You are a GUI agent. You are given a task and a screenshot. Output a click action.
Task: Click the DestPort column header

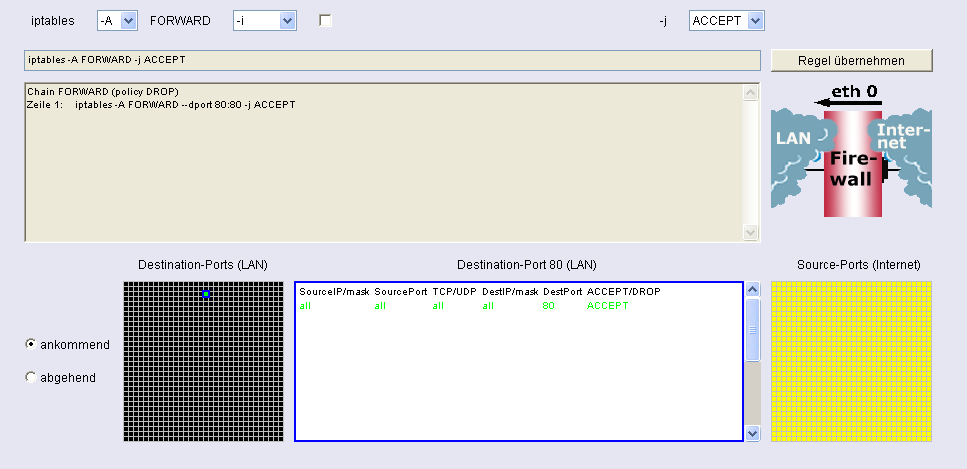click(562, 291)
